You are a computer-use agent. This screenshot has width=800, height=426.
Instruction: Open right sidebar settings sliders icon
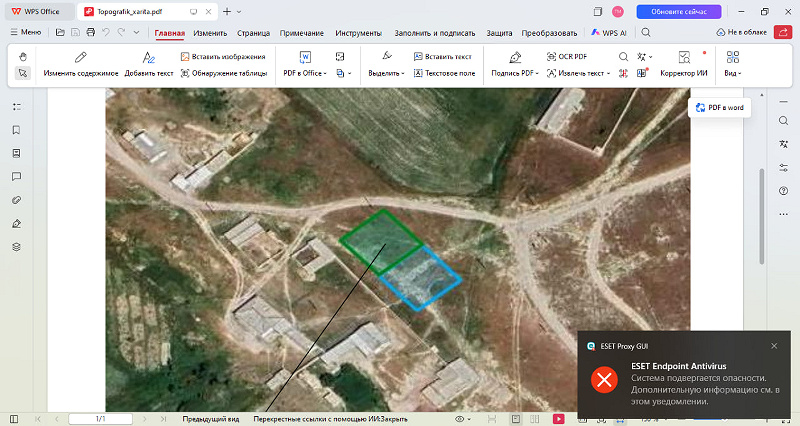click(783, 167)
